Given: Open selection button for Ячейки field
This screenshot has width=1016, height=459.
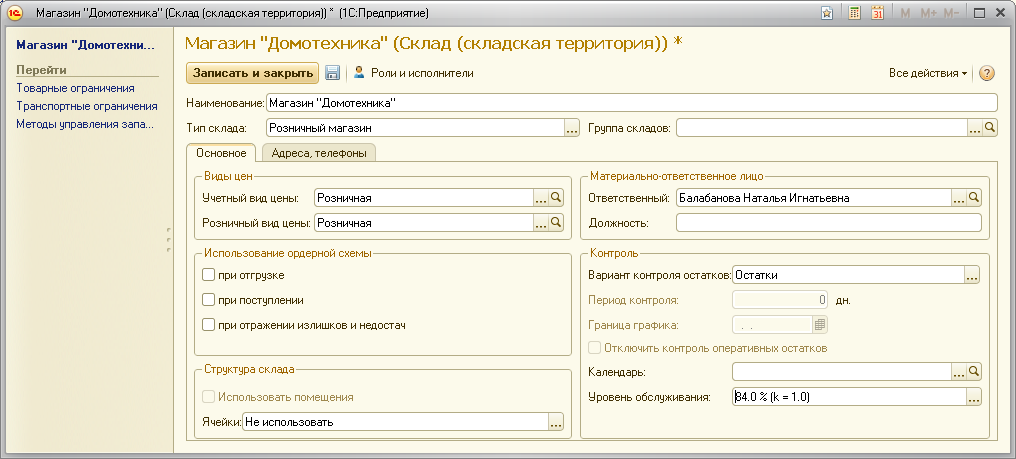Looking at the screenshot, I should pos(556,422).
